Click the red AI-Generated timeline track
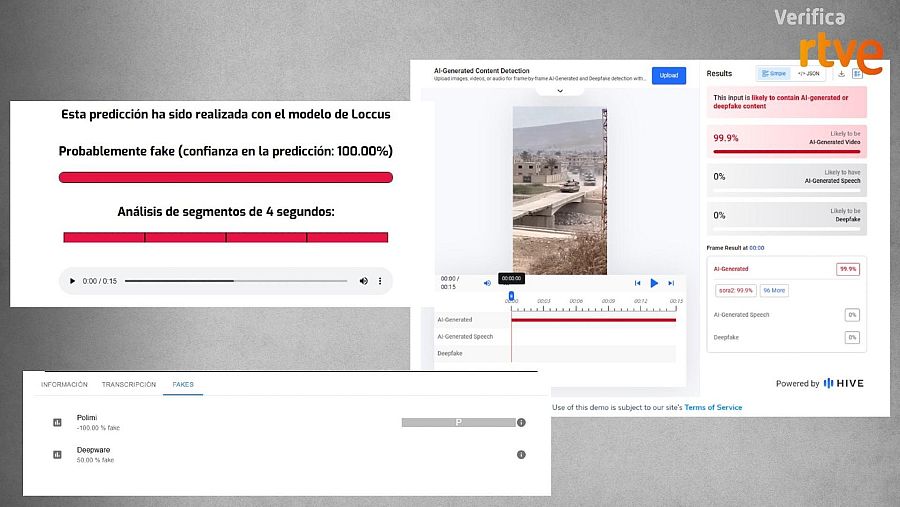Image resolution: width=900 pixels, height=507 pixels. 593,320
